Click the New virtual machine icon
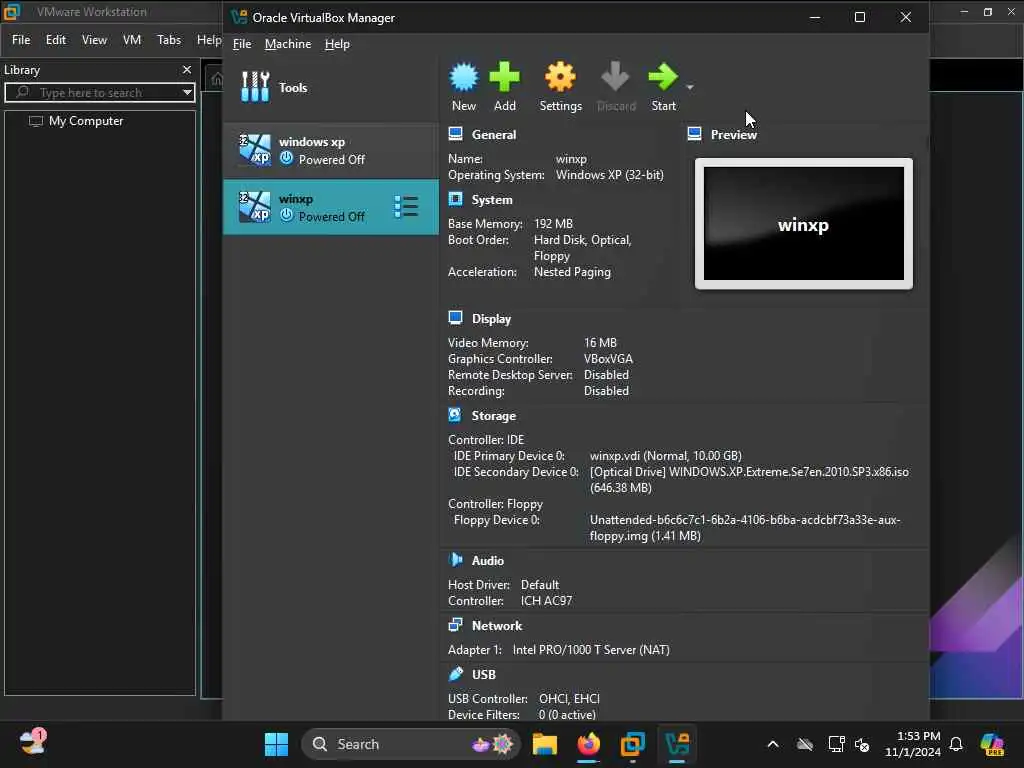1024x768 pixels. click(x=464, y=77)
